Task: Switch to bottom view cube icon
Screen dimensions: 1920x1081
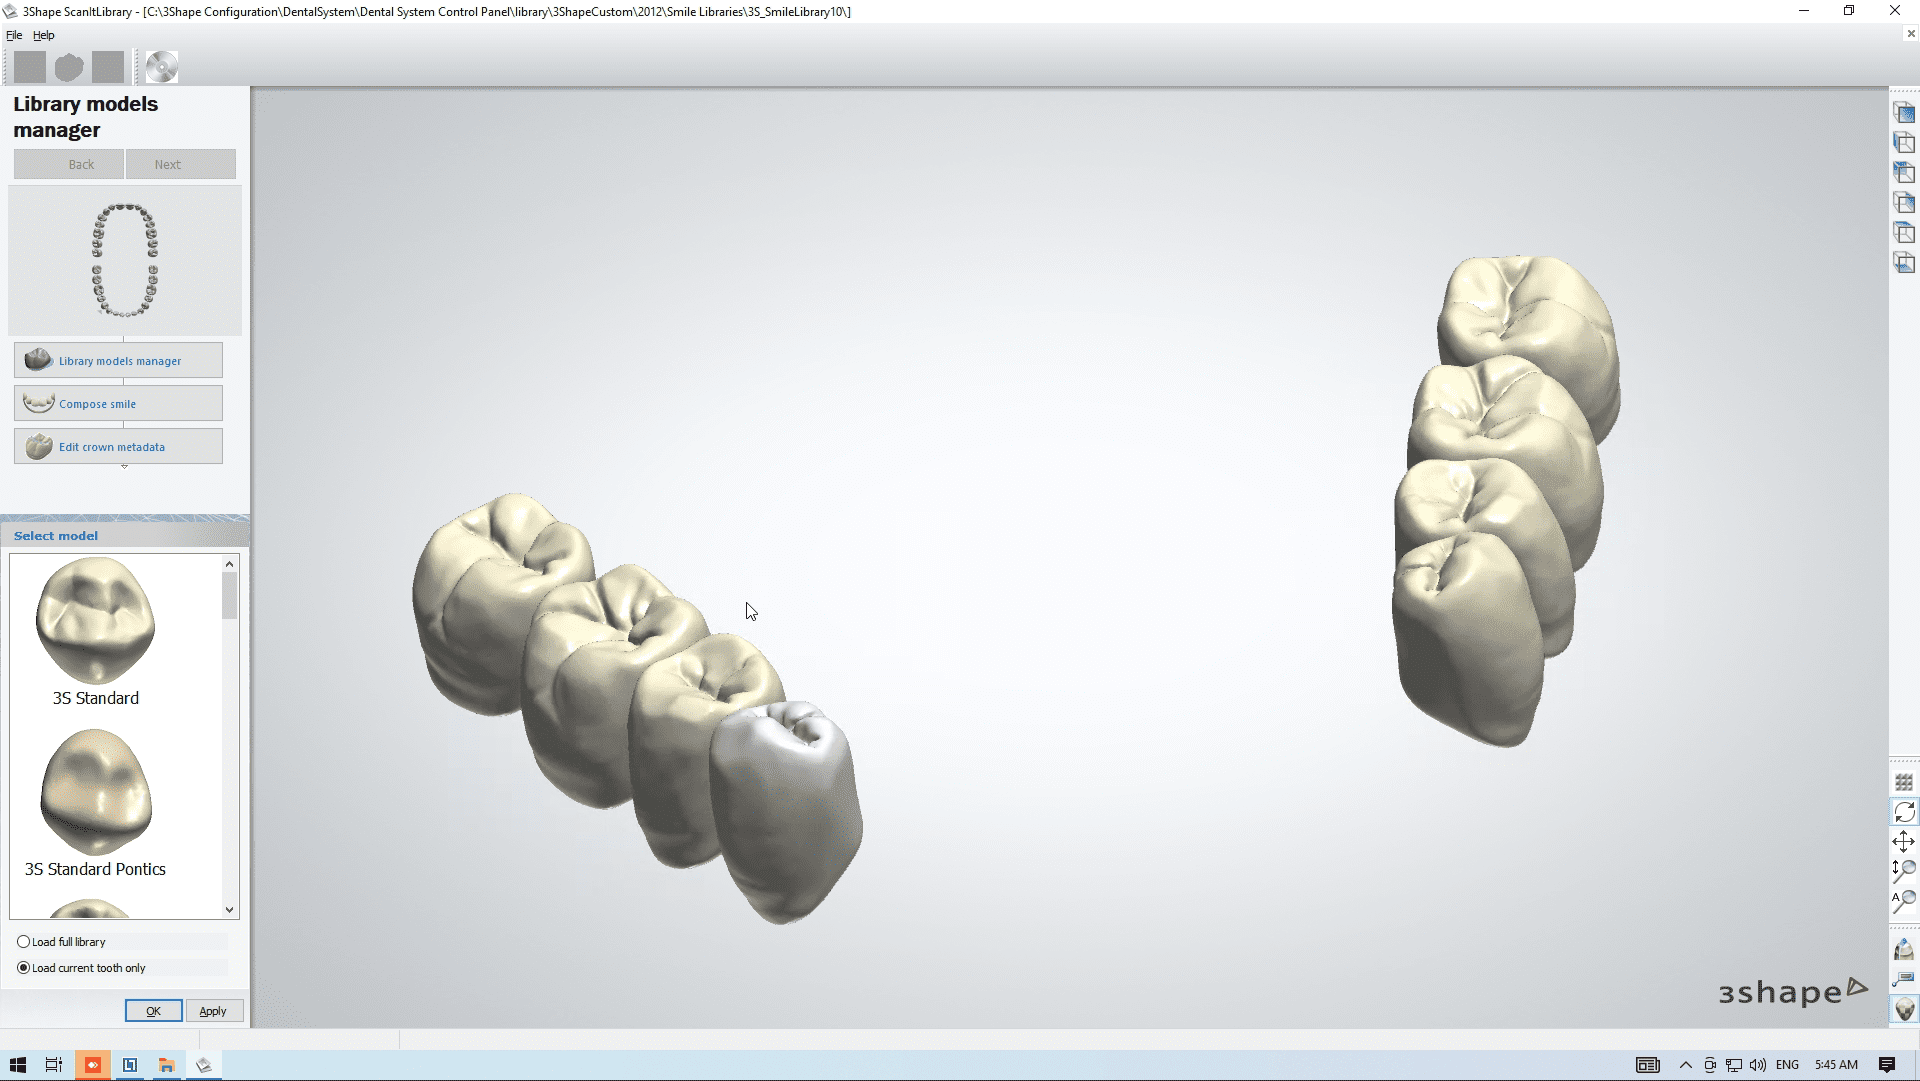Action: (1904, 263)
